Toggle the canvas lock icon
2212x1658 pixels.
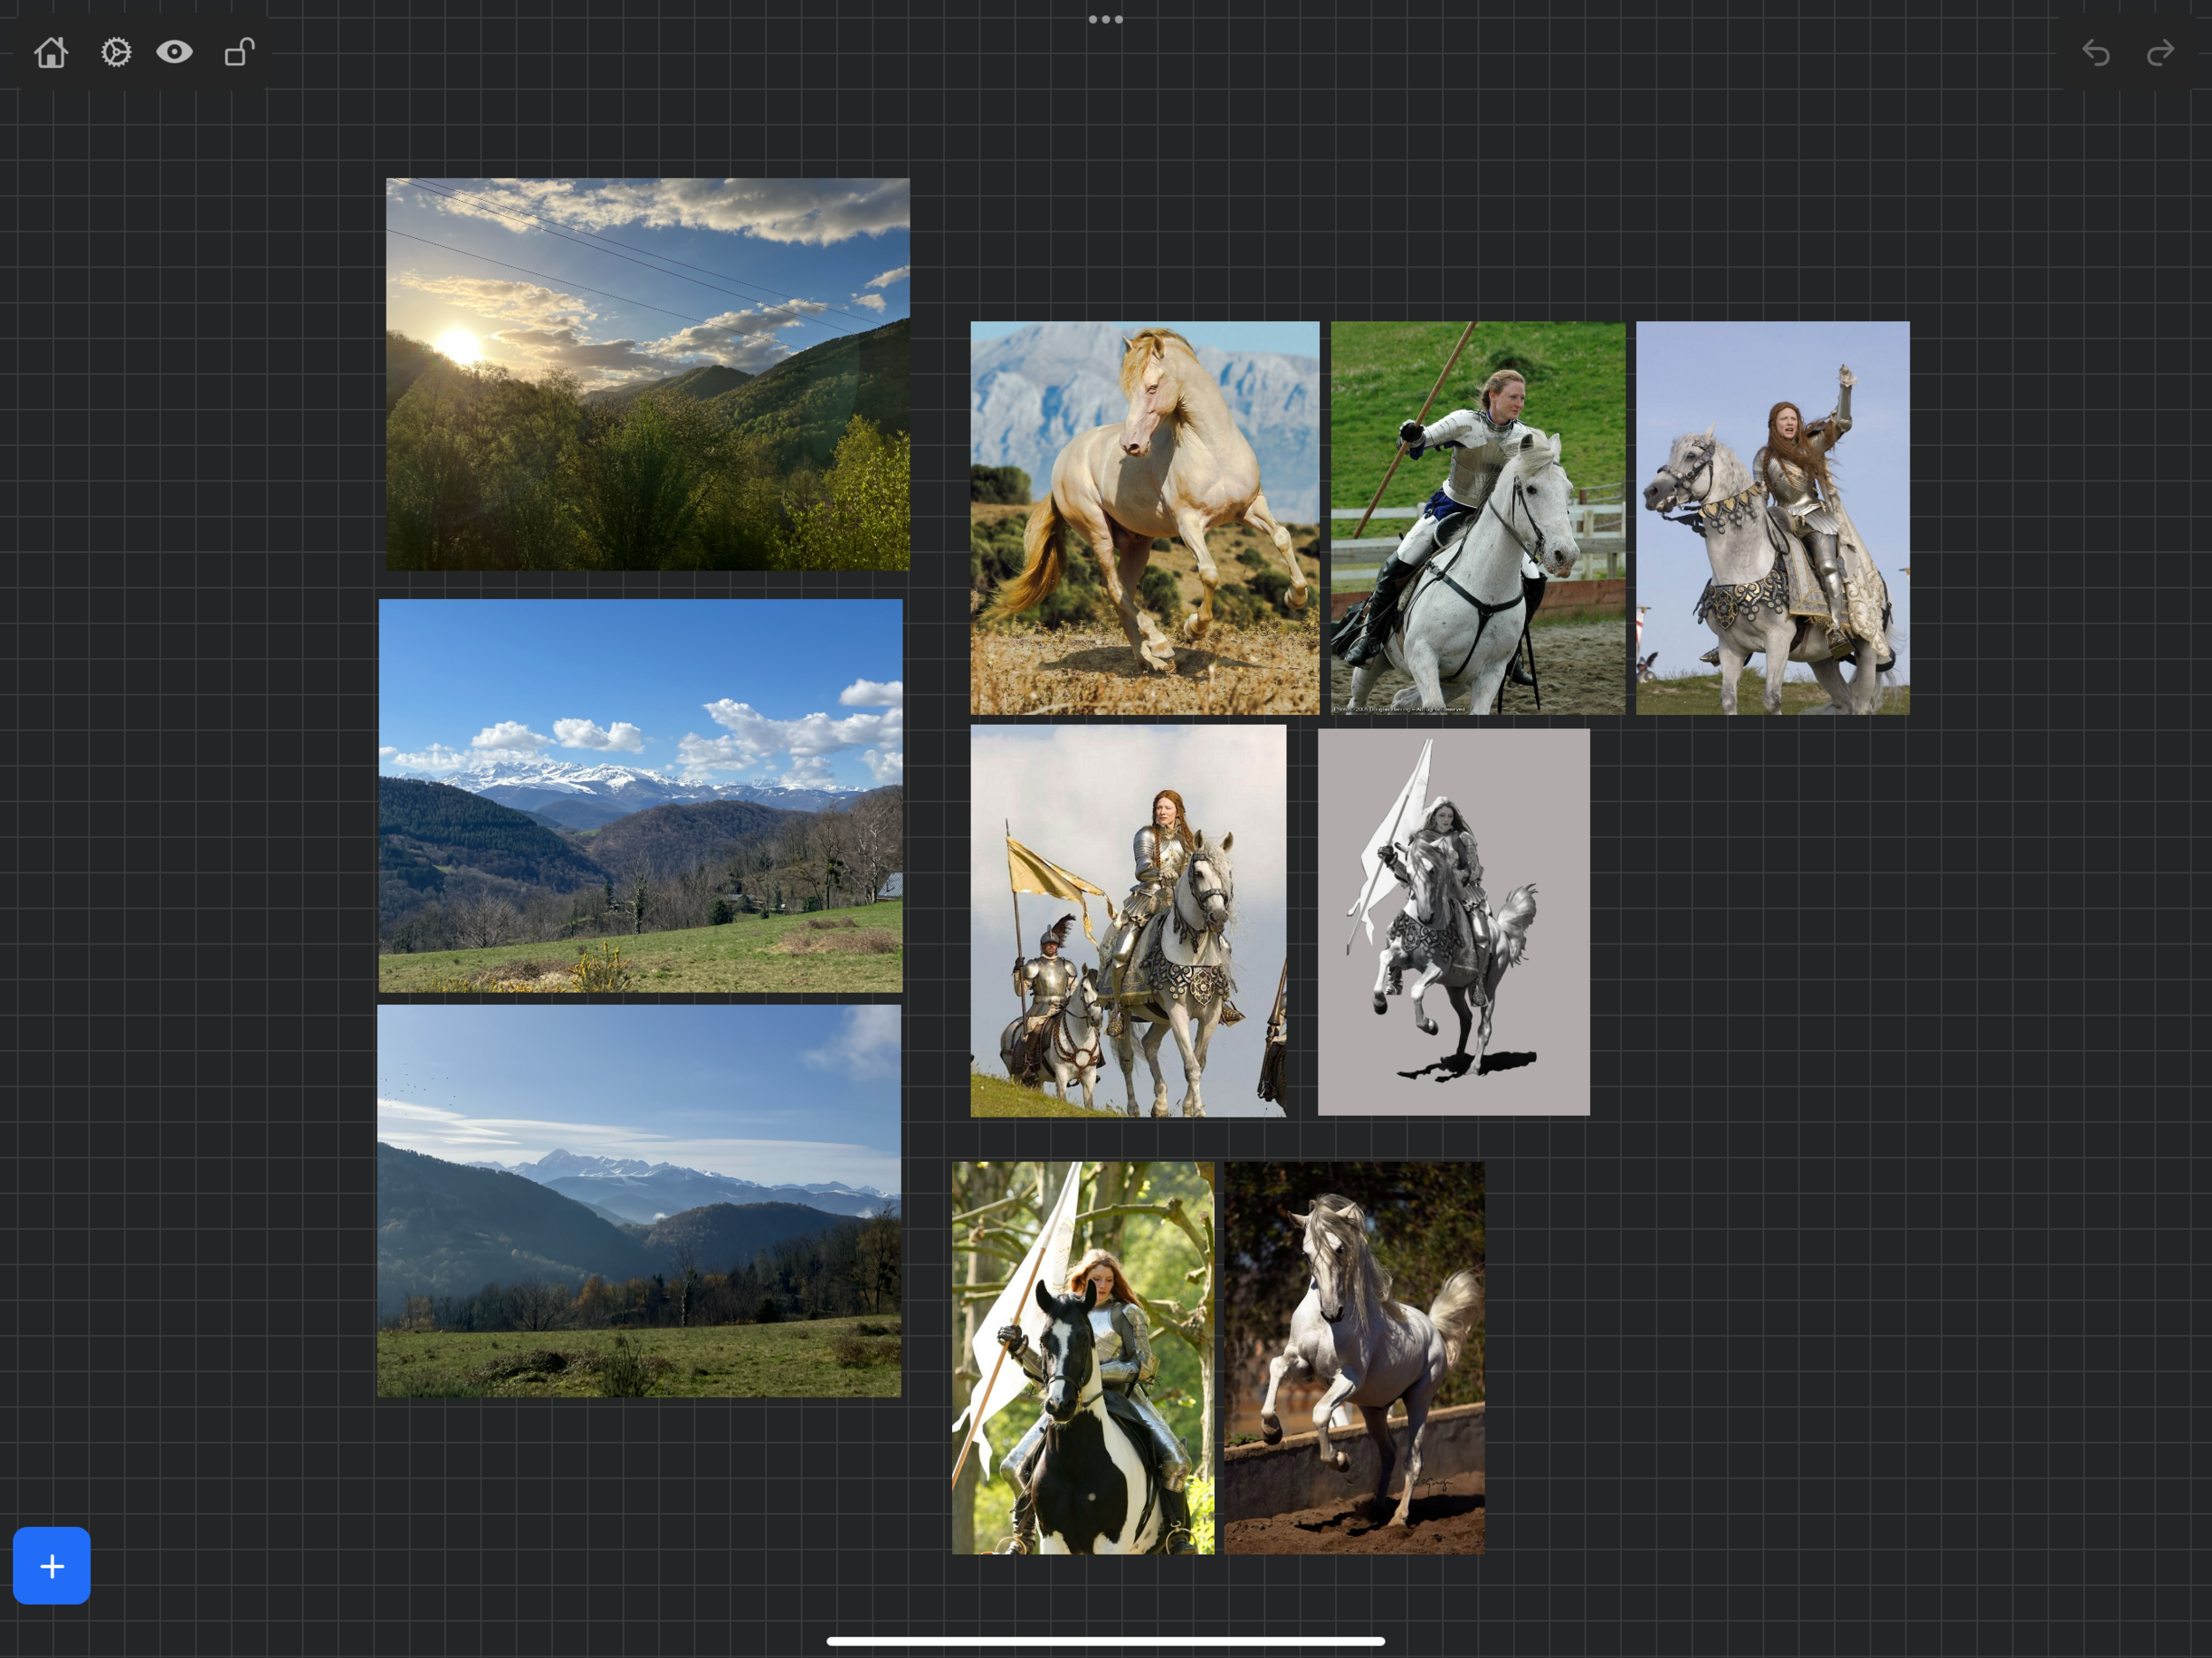(x=239, y=52)
